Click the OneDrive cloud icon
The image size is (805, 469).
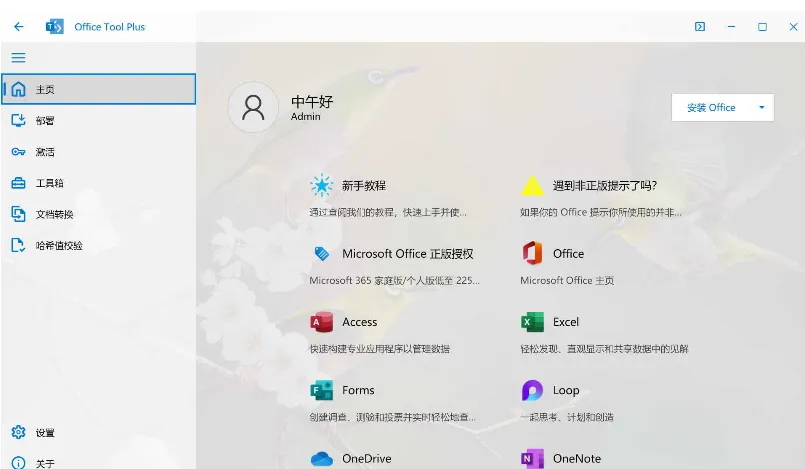point(322,458)
